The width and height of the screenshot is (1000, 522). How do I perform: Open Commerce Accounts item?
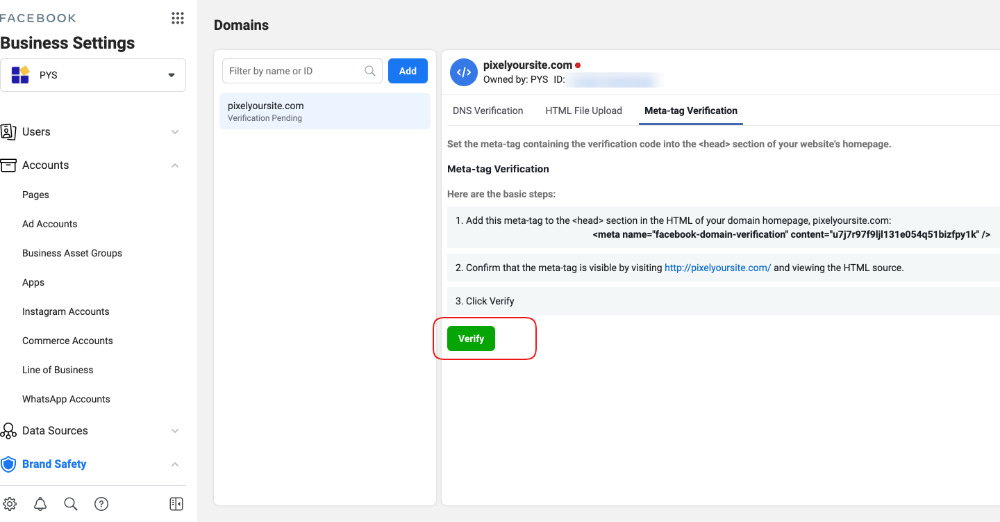click(x=68, y=341)
